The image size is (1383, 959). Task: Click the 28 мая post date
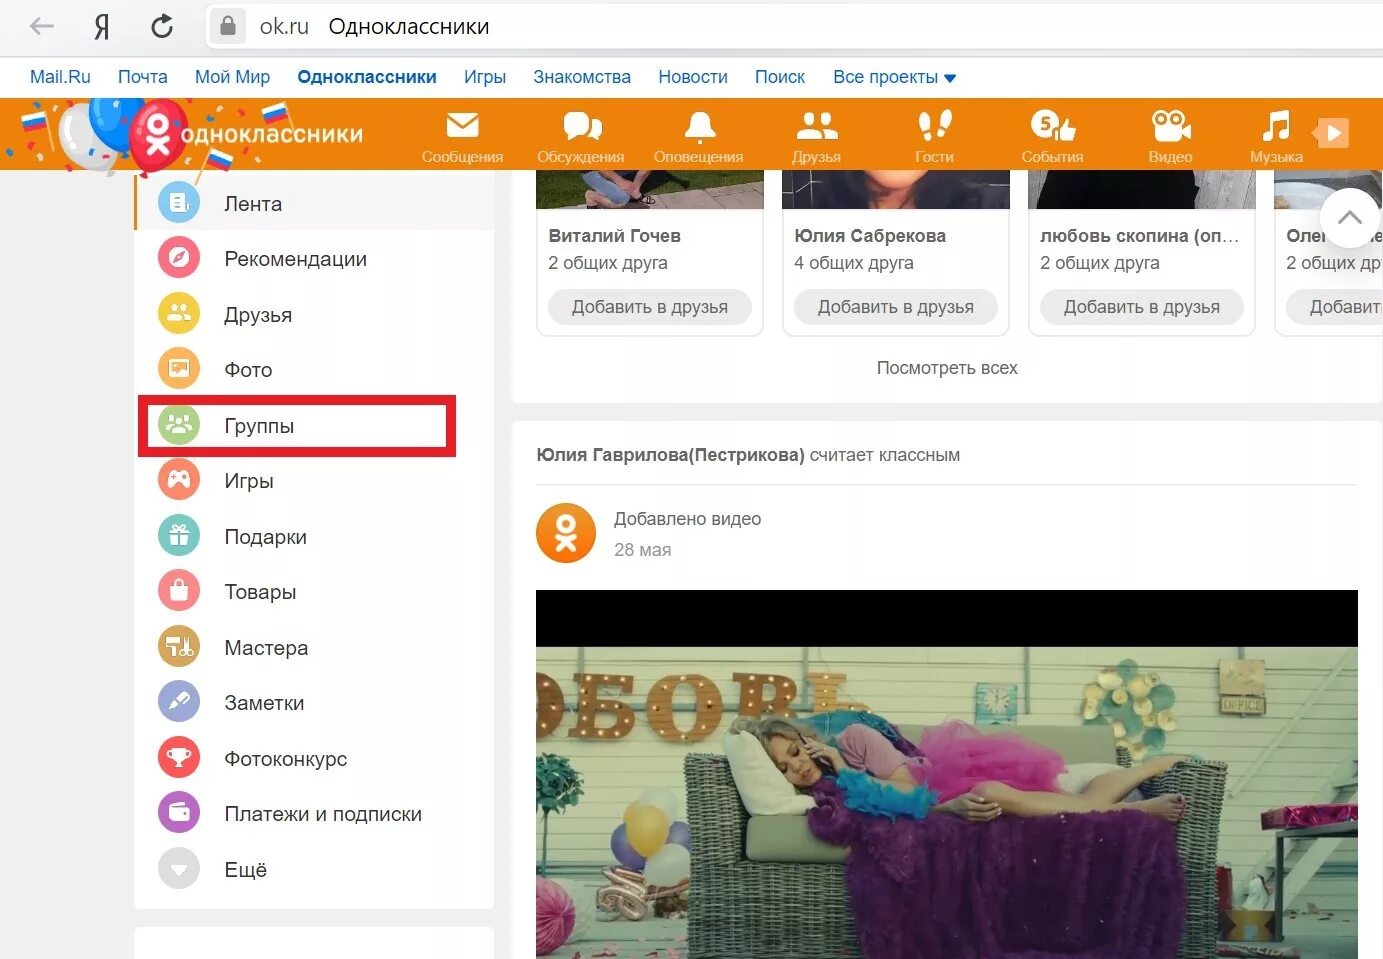point(642,550)
